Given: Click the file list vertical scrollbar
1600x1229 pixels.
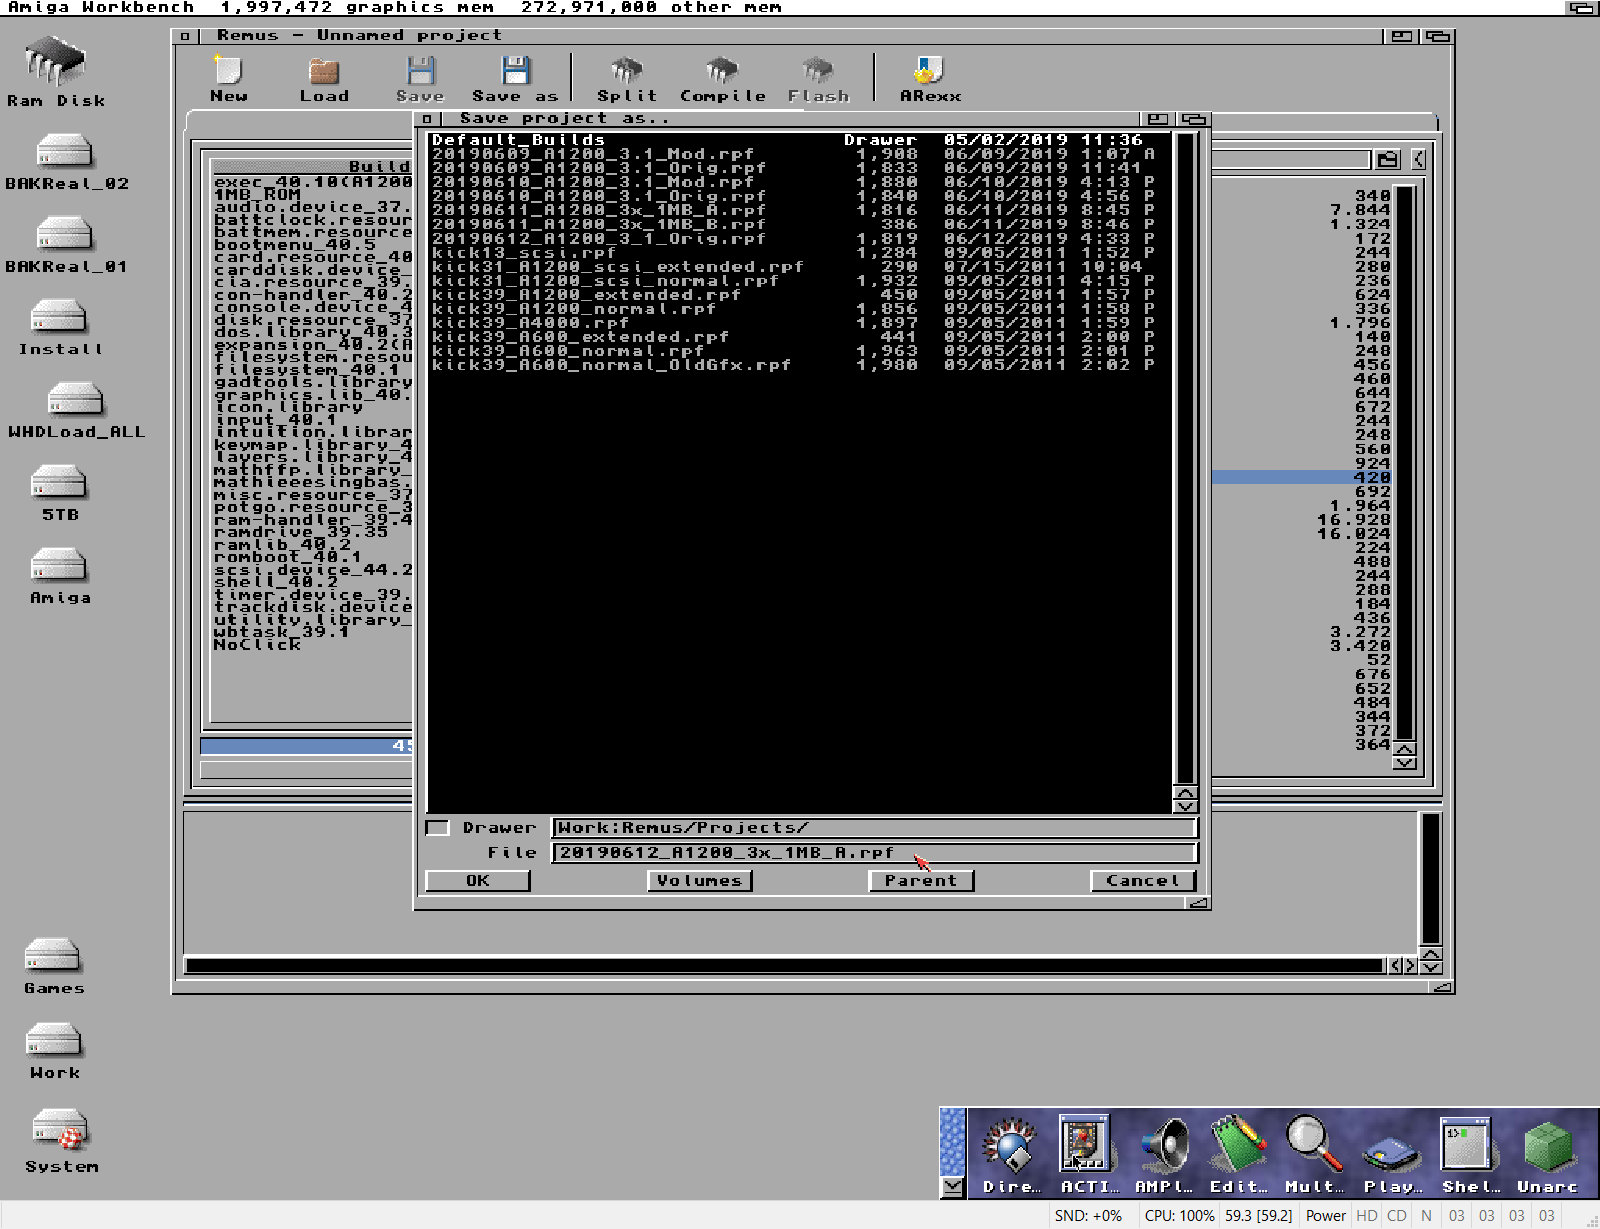Looking at the screenshot, I should click(x=1186, y=457).
